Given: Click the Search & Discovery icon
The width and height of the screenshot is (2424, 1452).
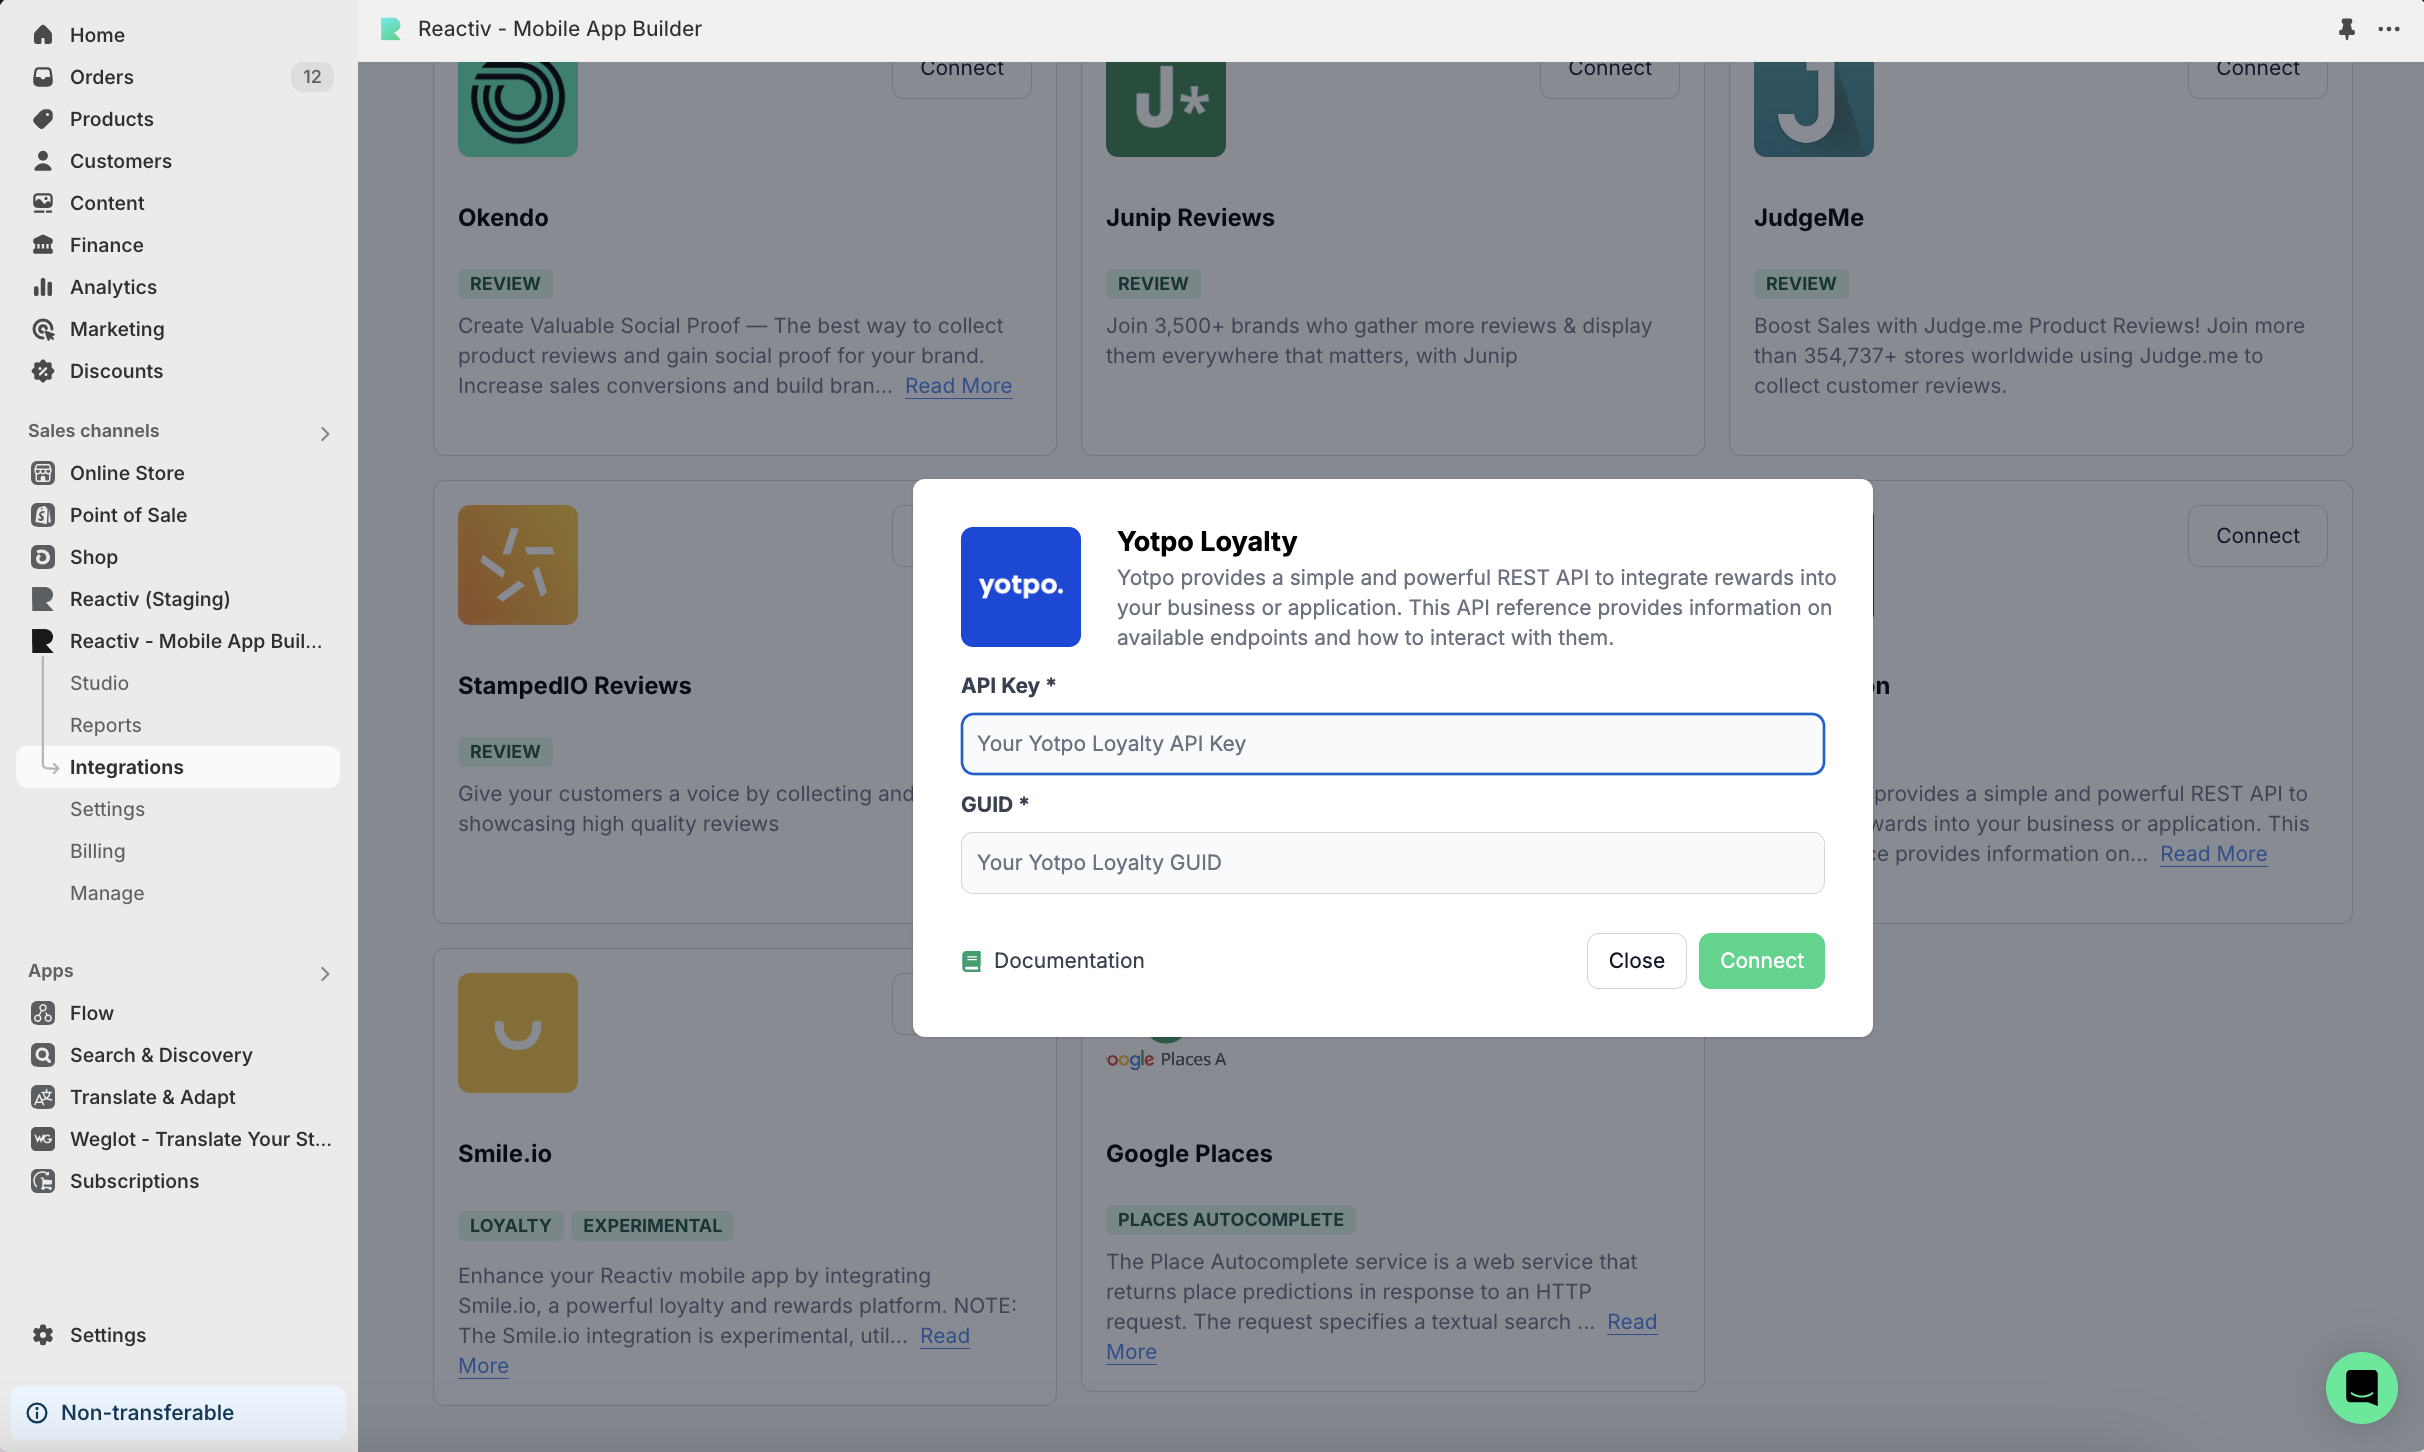Looking at the screenshot, I should tap(43, 1055).
